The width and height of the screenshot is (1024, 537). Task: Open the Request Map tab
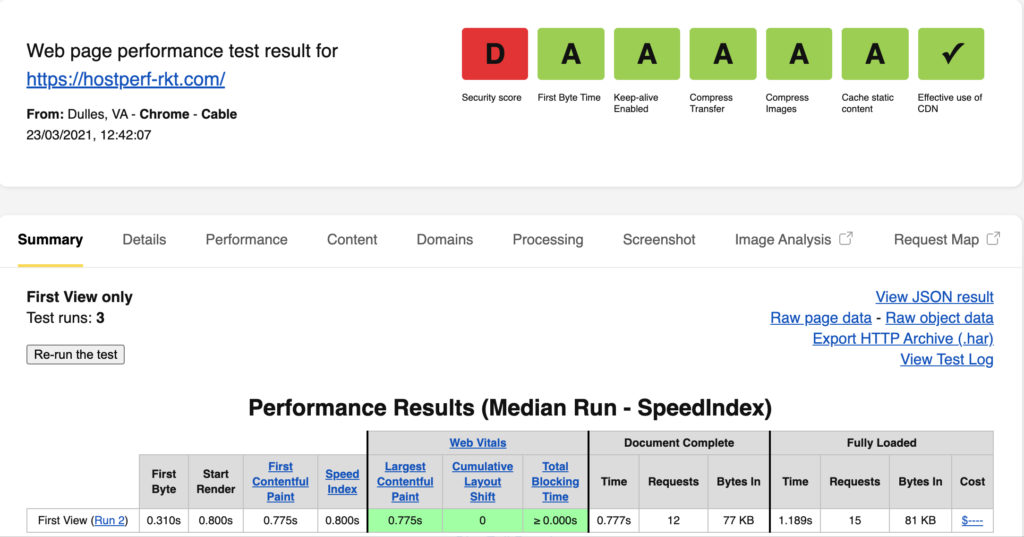click(936, 240)
